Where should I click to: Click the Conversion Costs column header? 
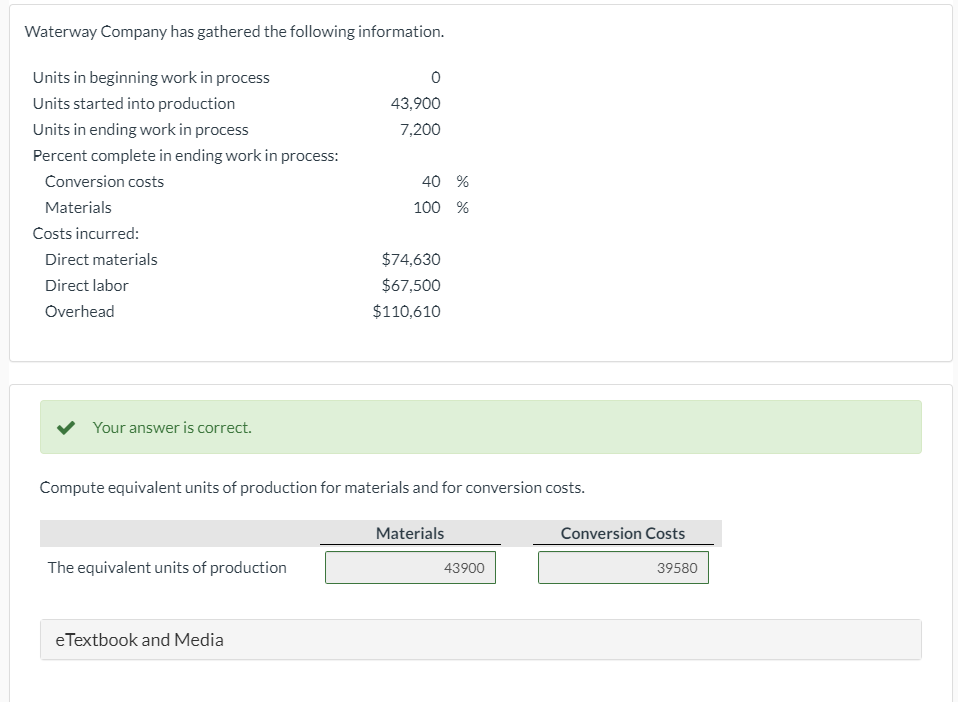click(x=623, y=533)
